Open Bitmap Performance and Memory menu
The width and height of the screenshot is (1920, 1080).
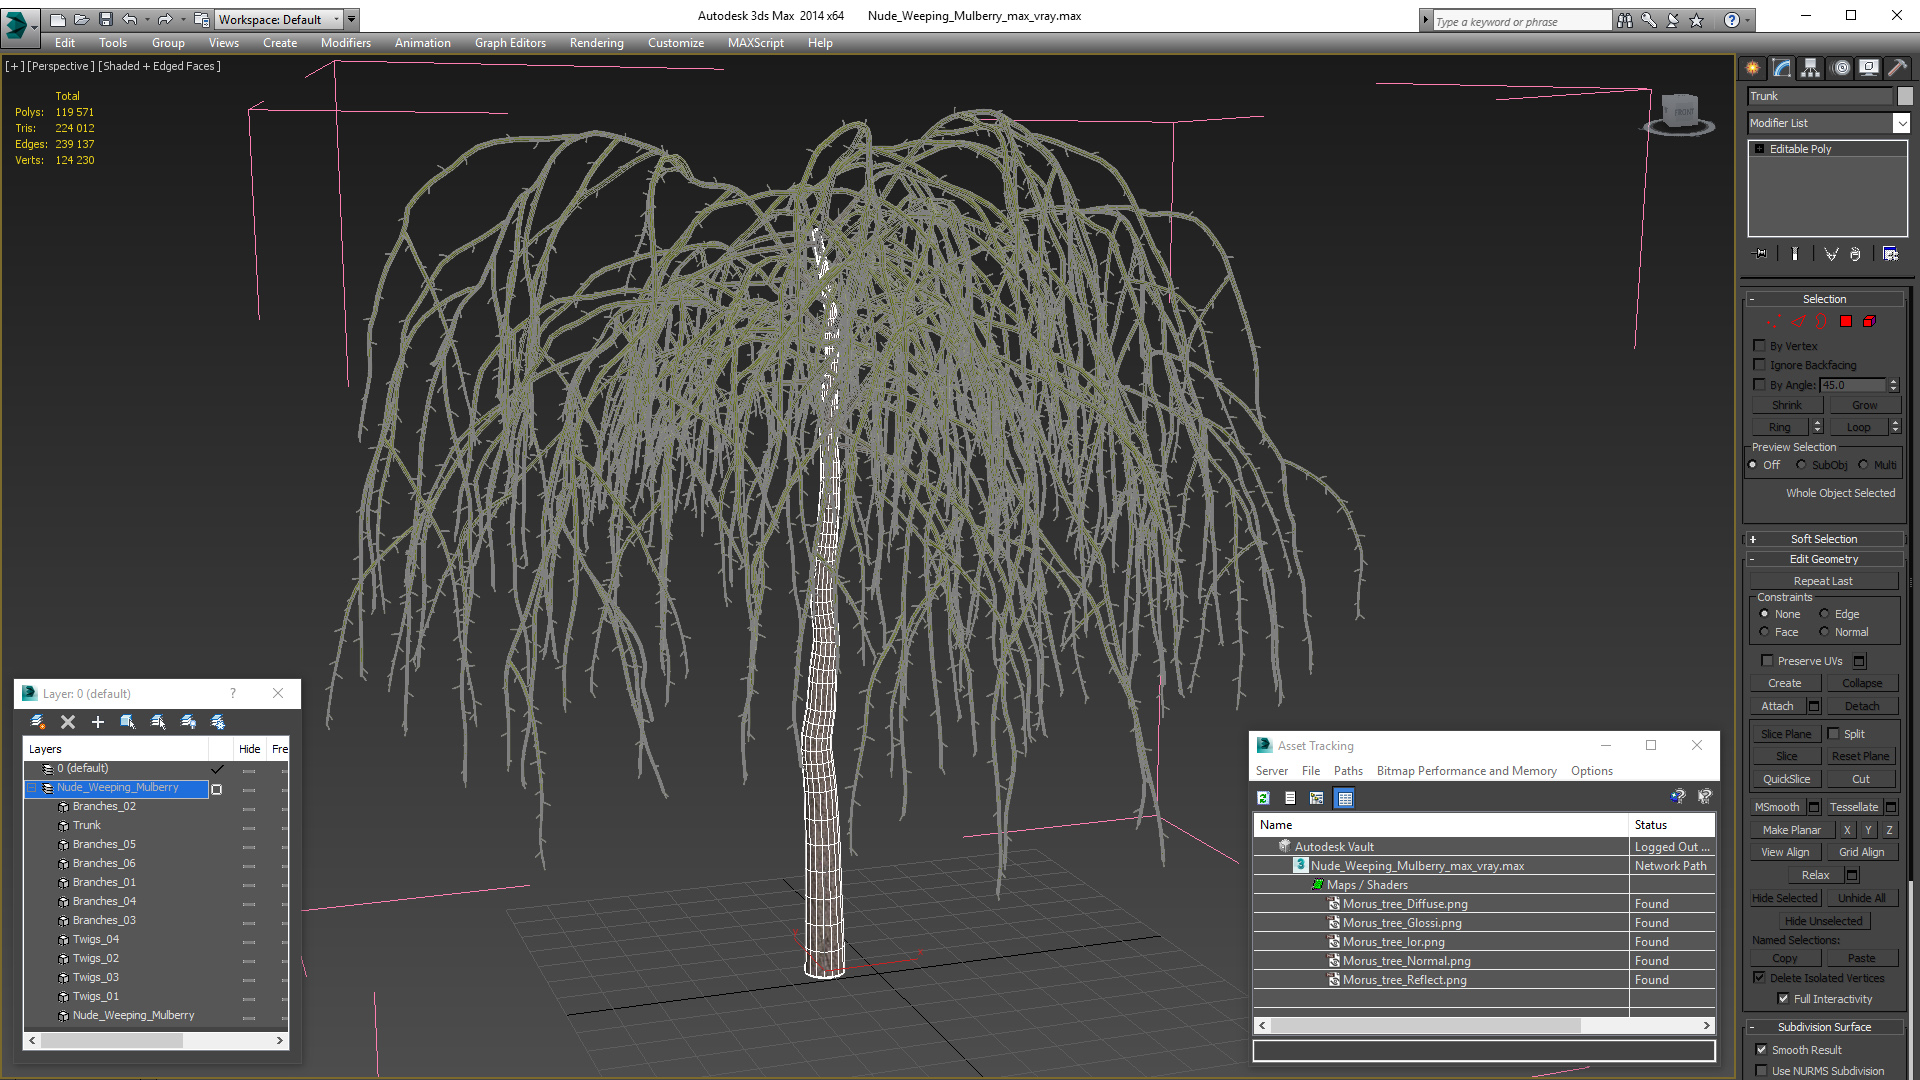point(1466,771)
